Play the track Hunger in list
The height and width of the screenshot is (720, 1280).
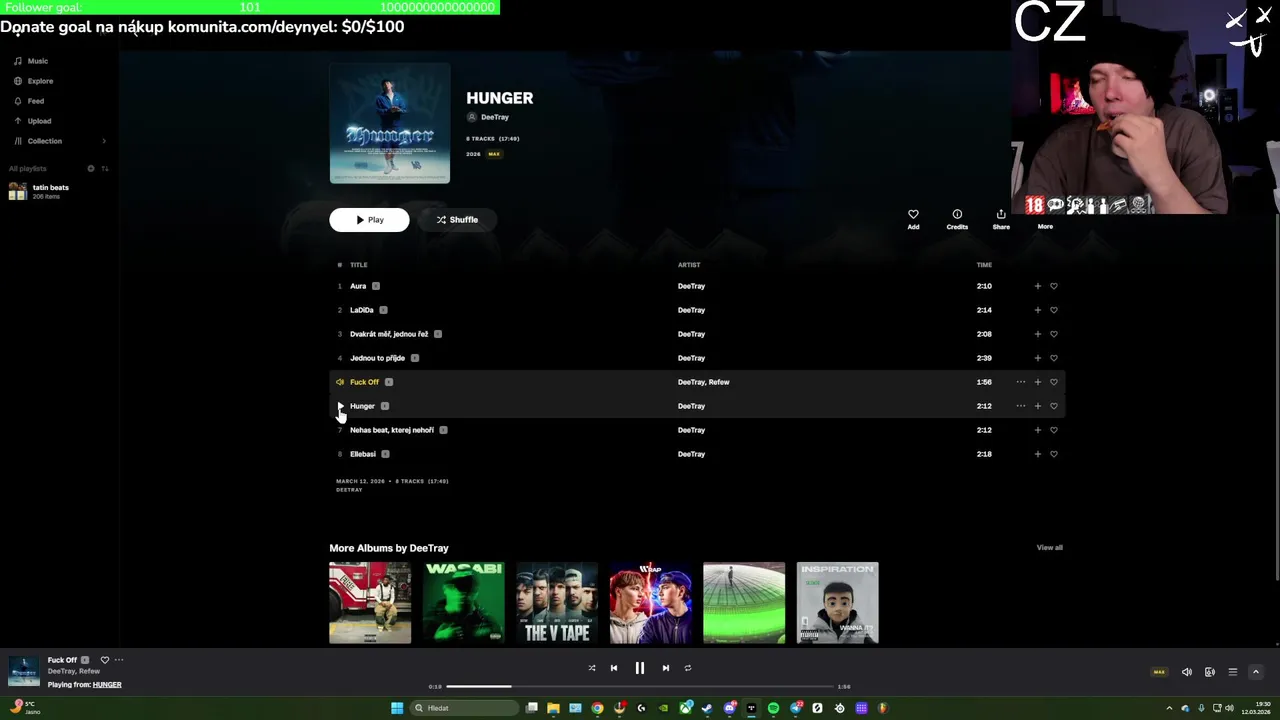click(x=340, y=406)
